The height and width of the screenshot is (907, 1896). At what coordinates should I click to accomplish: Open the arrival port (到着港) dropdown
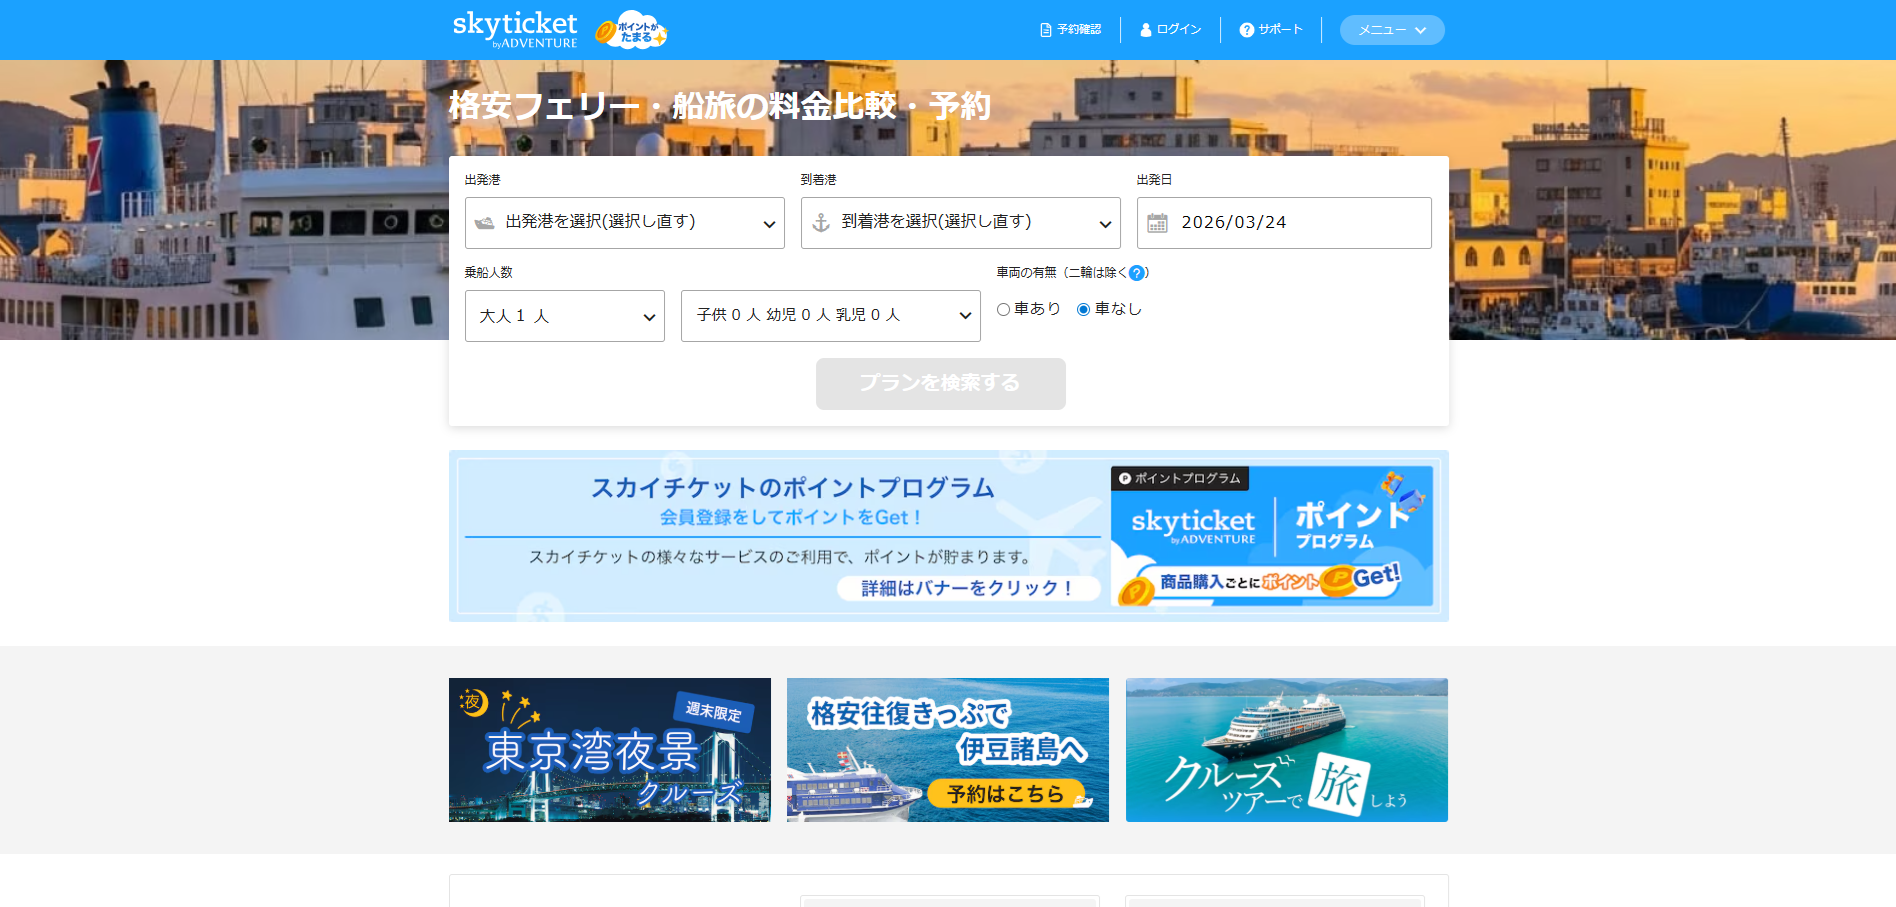point(960,223)
